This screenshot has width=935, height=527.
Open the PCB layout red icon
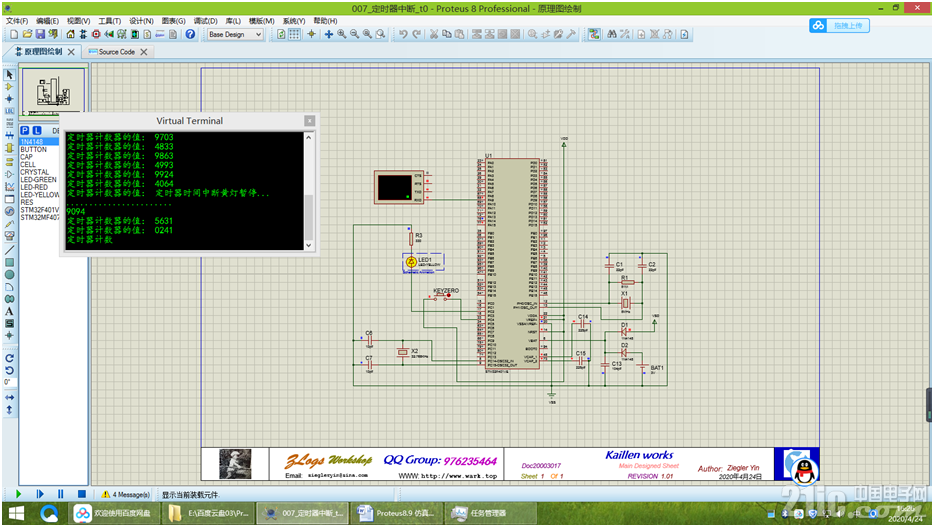tap(96, 35)
